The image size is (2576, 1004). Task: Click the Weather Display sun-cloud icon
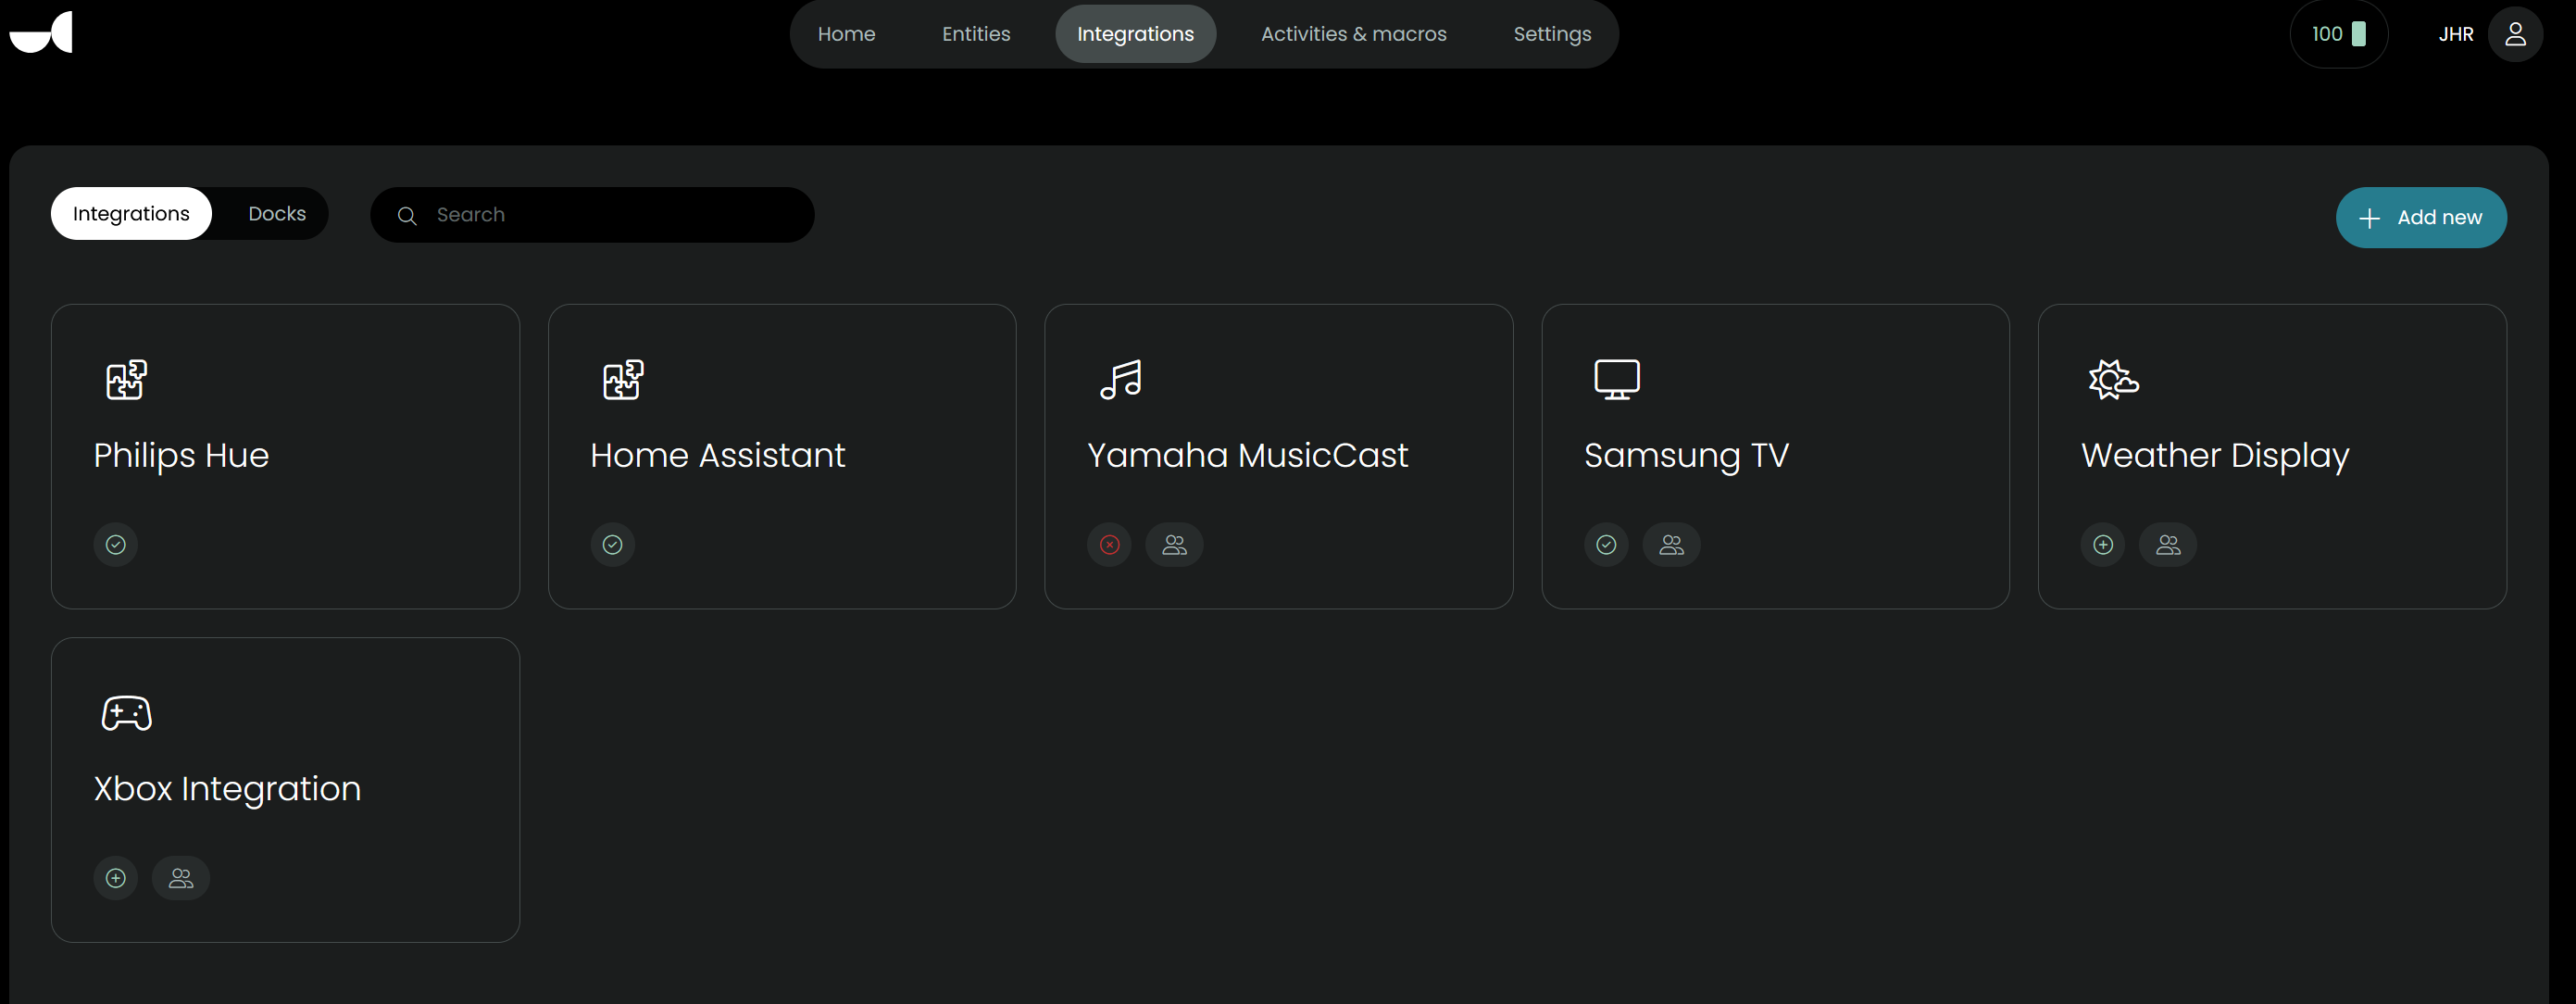pos(2113,380)
